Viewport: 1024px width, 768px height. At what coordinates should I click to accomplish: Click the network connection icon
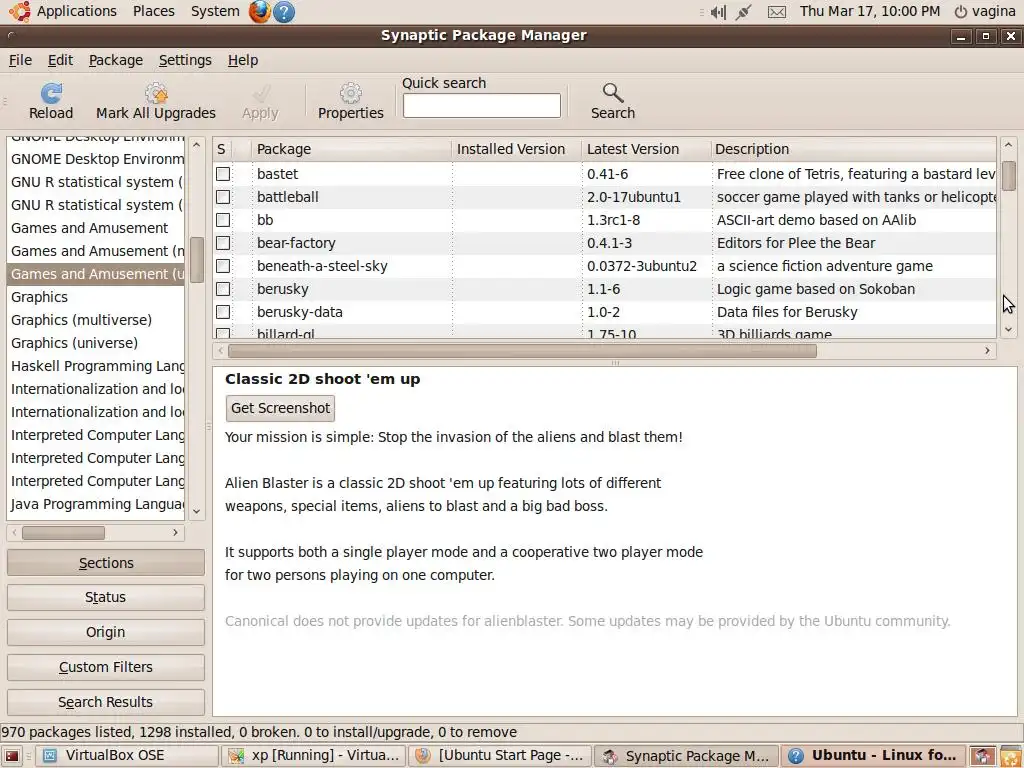(743, 11)
